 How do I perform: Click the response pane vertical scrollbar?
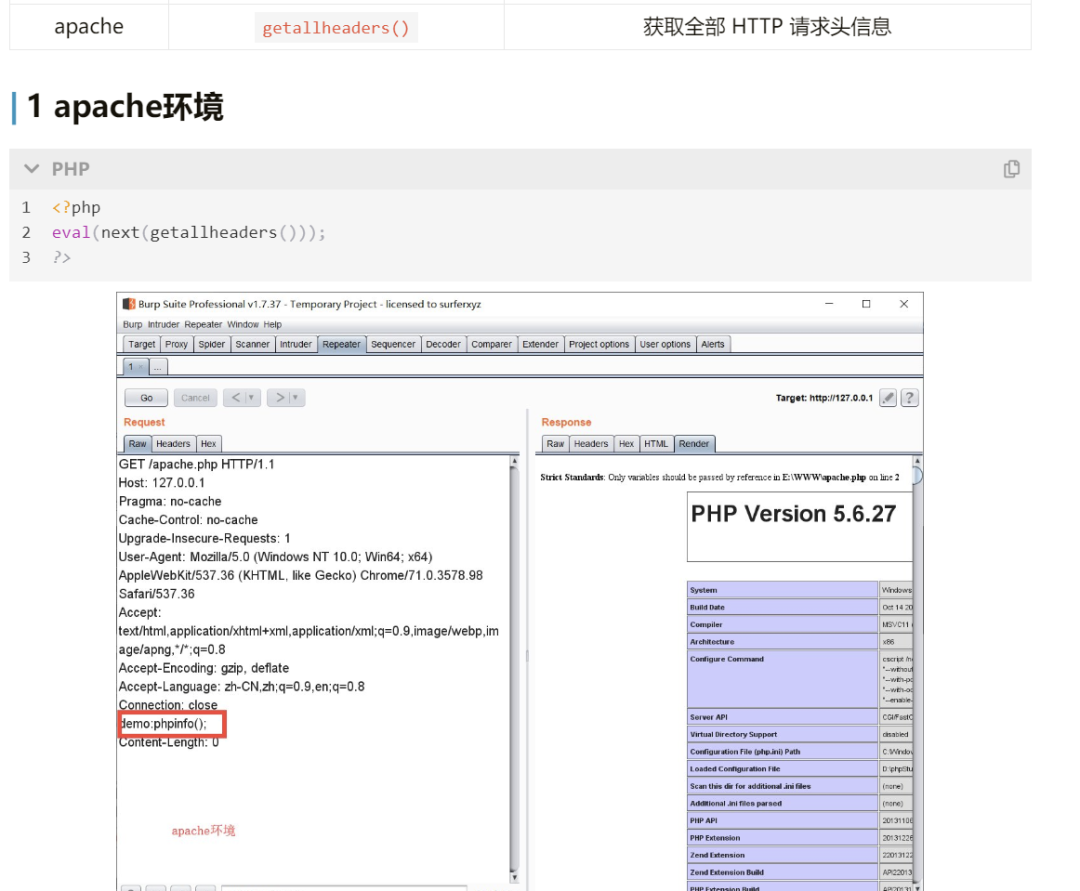coord(917,675)
